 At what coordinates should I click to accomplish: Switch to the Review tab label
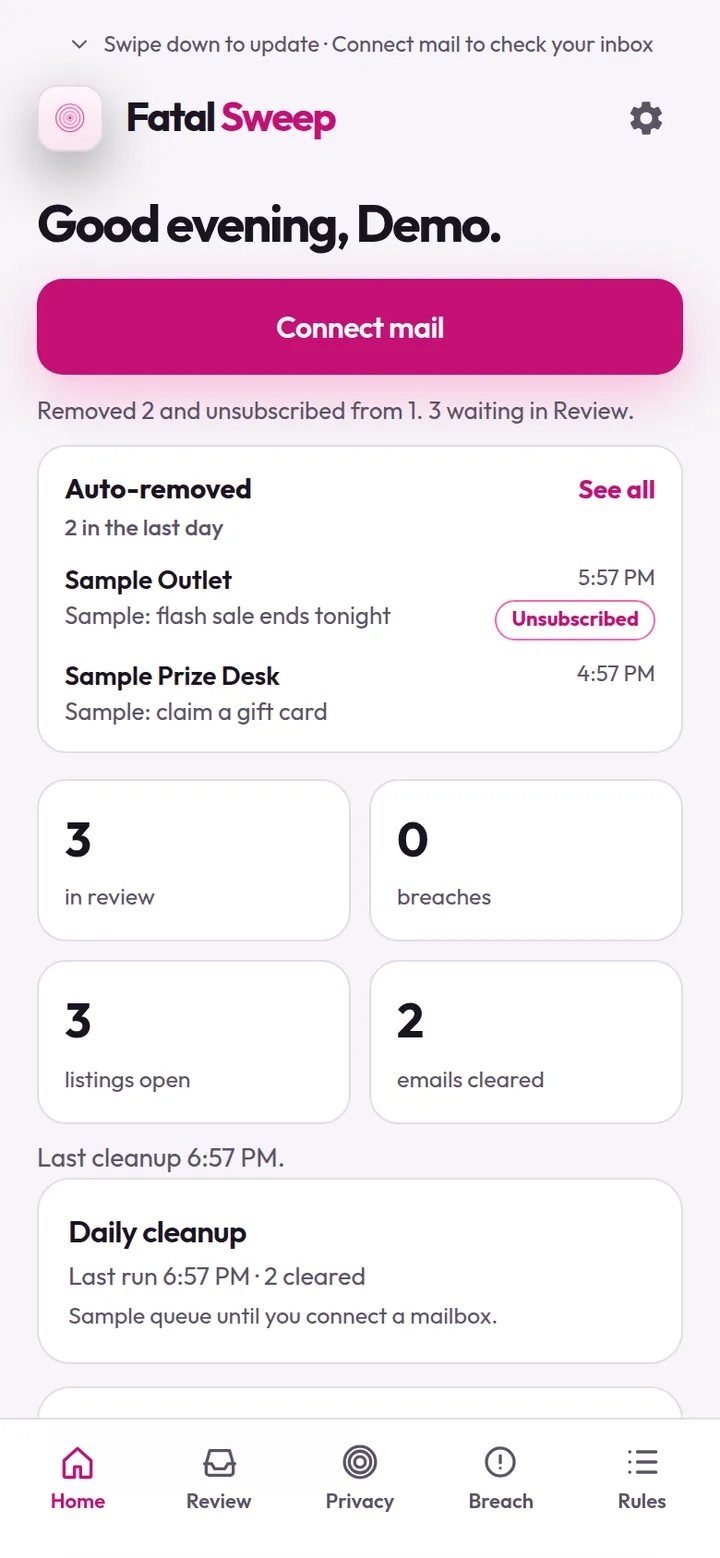point(219,1501)
